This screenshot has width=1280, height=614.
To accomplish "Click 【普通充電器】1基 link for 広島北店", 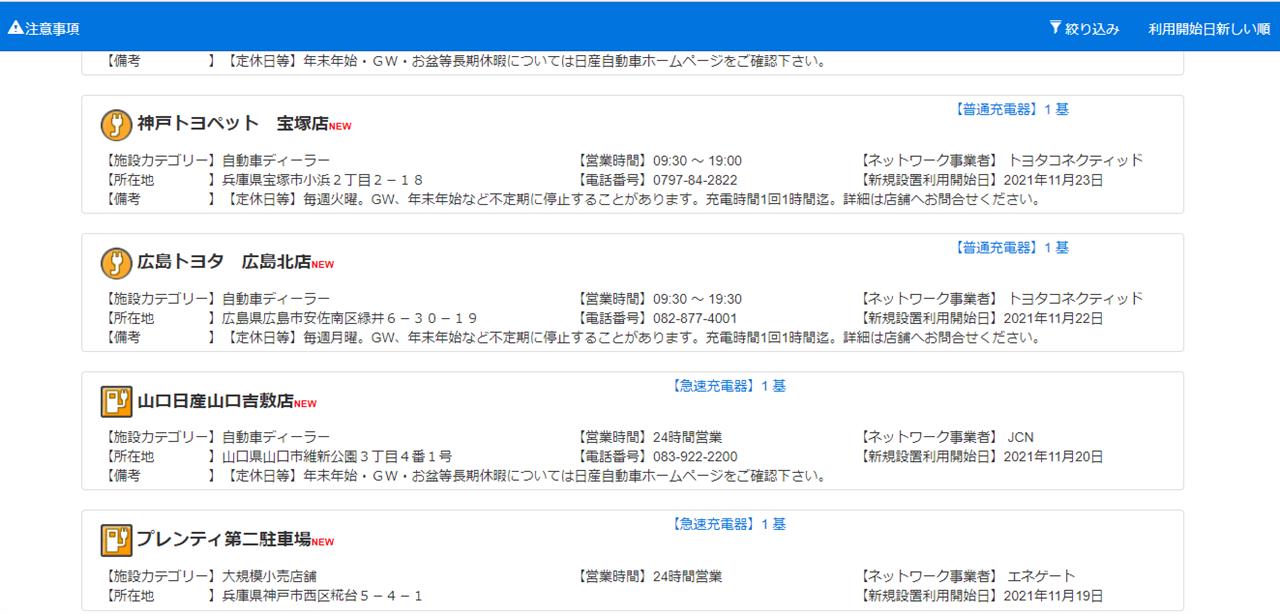I will (x=1011, y=247).
